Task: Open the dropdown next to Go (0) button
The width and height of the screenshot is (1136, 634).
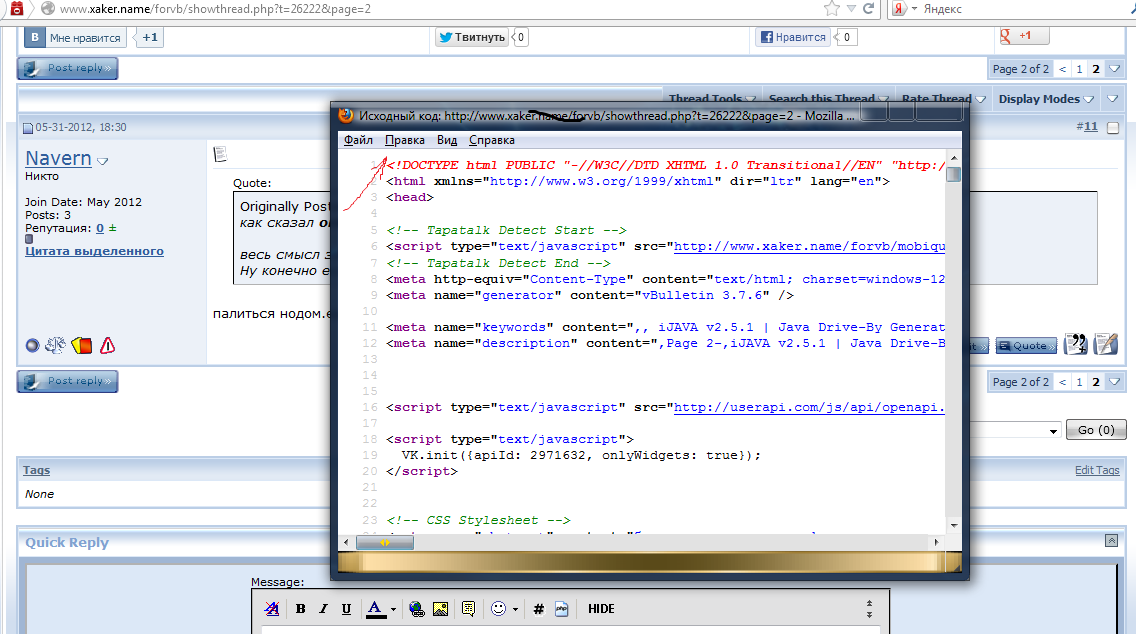Action: point(1053,430)
